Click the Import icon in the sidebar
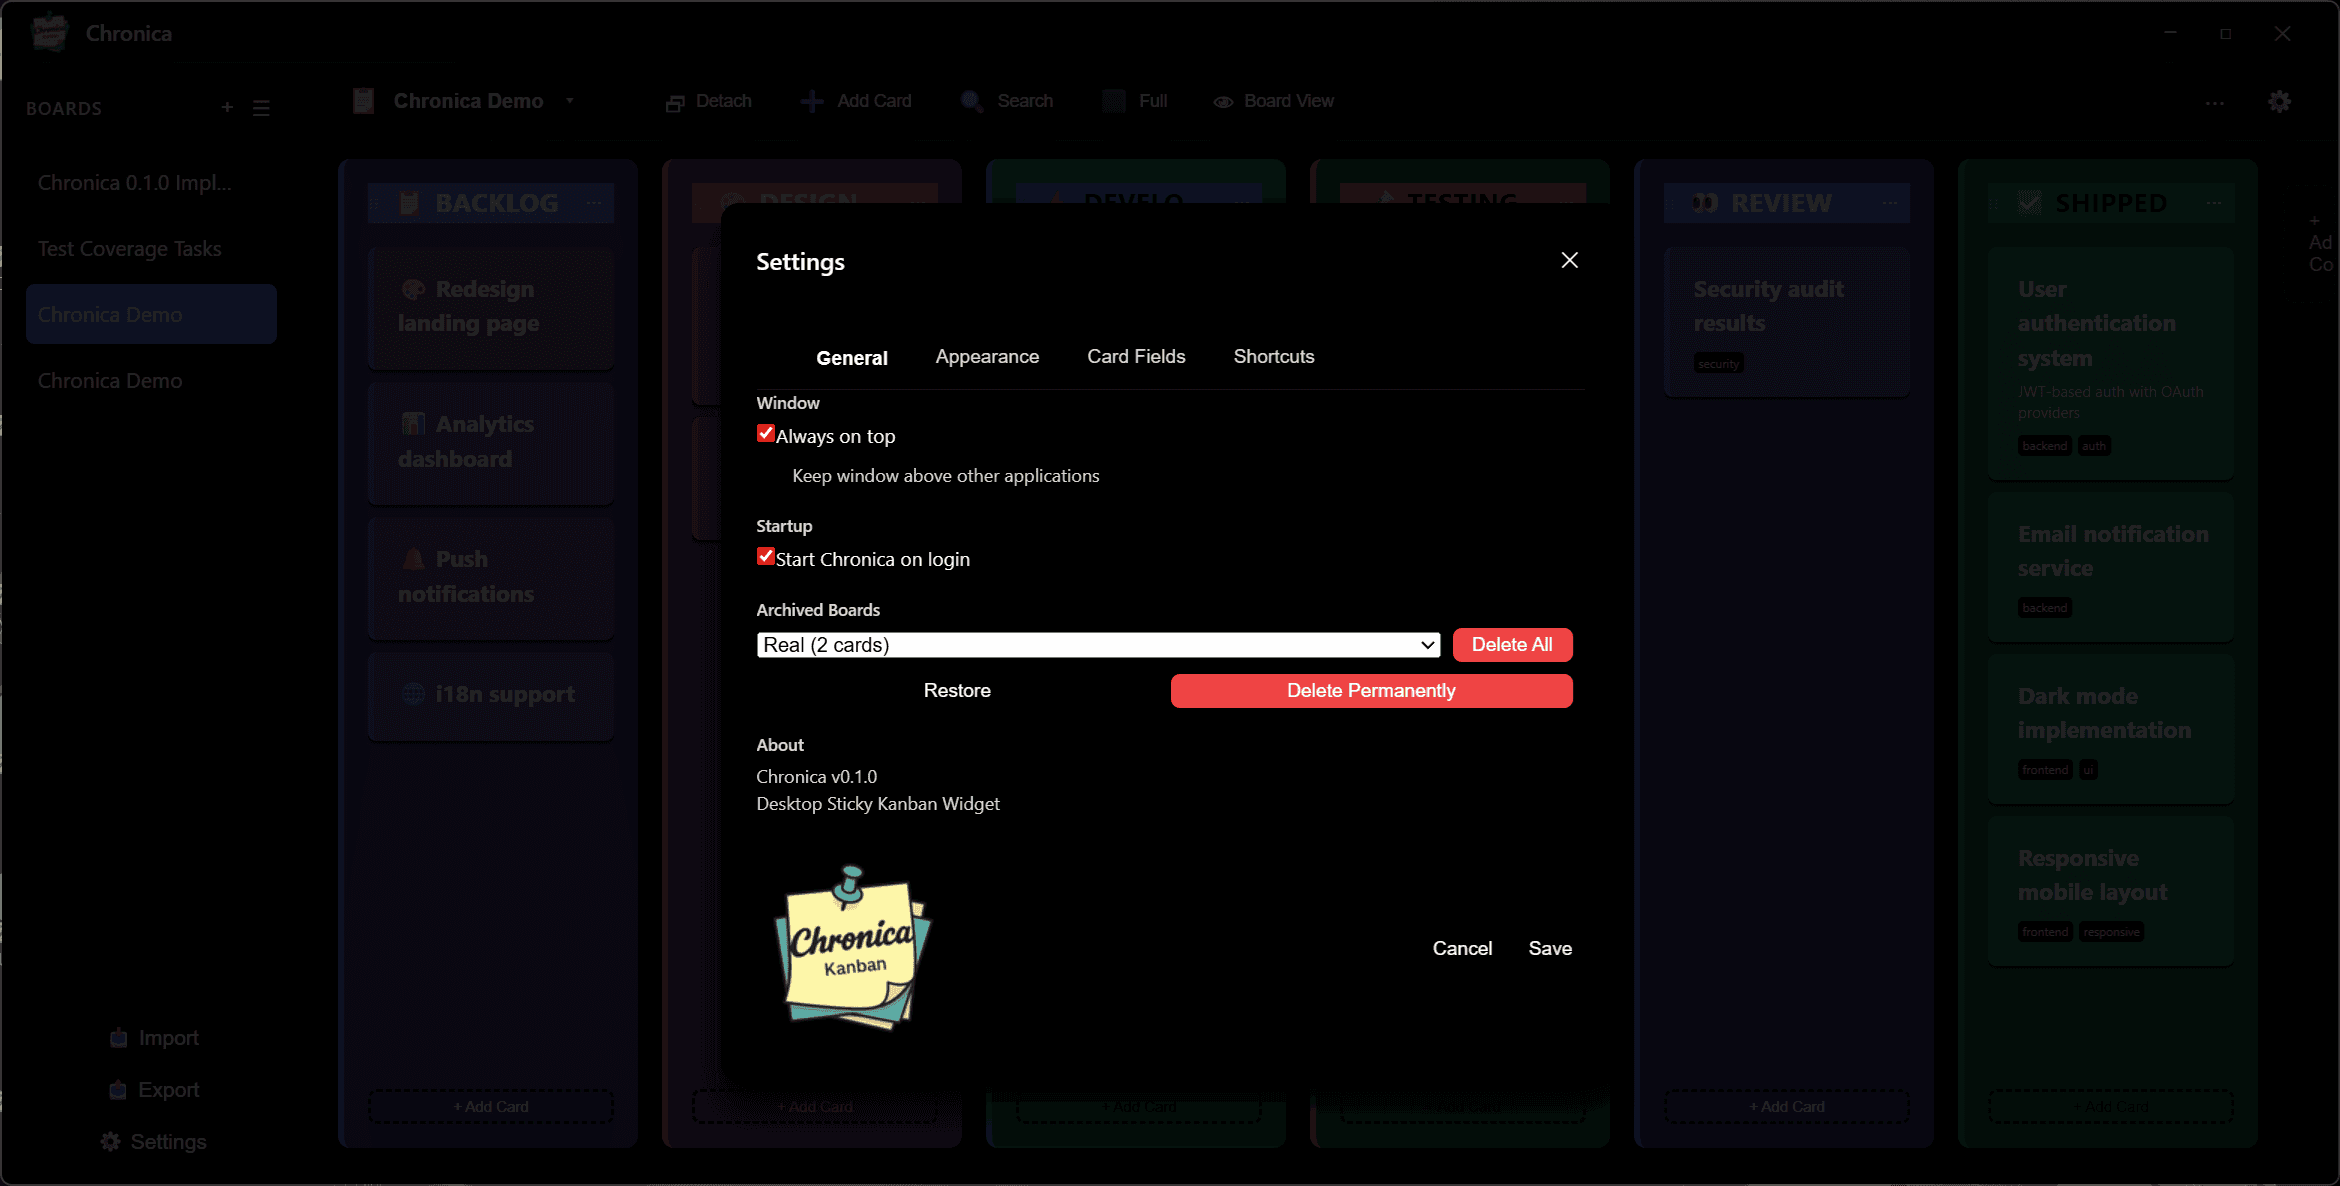This screenshot has width=2340, height=1186. 119,1037
